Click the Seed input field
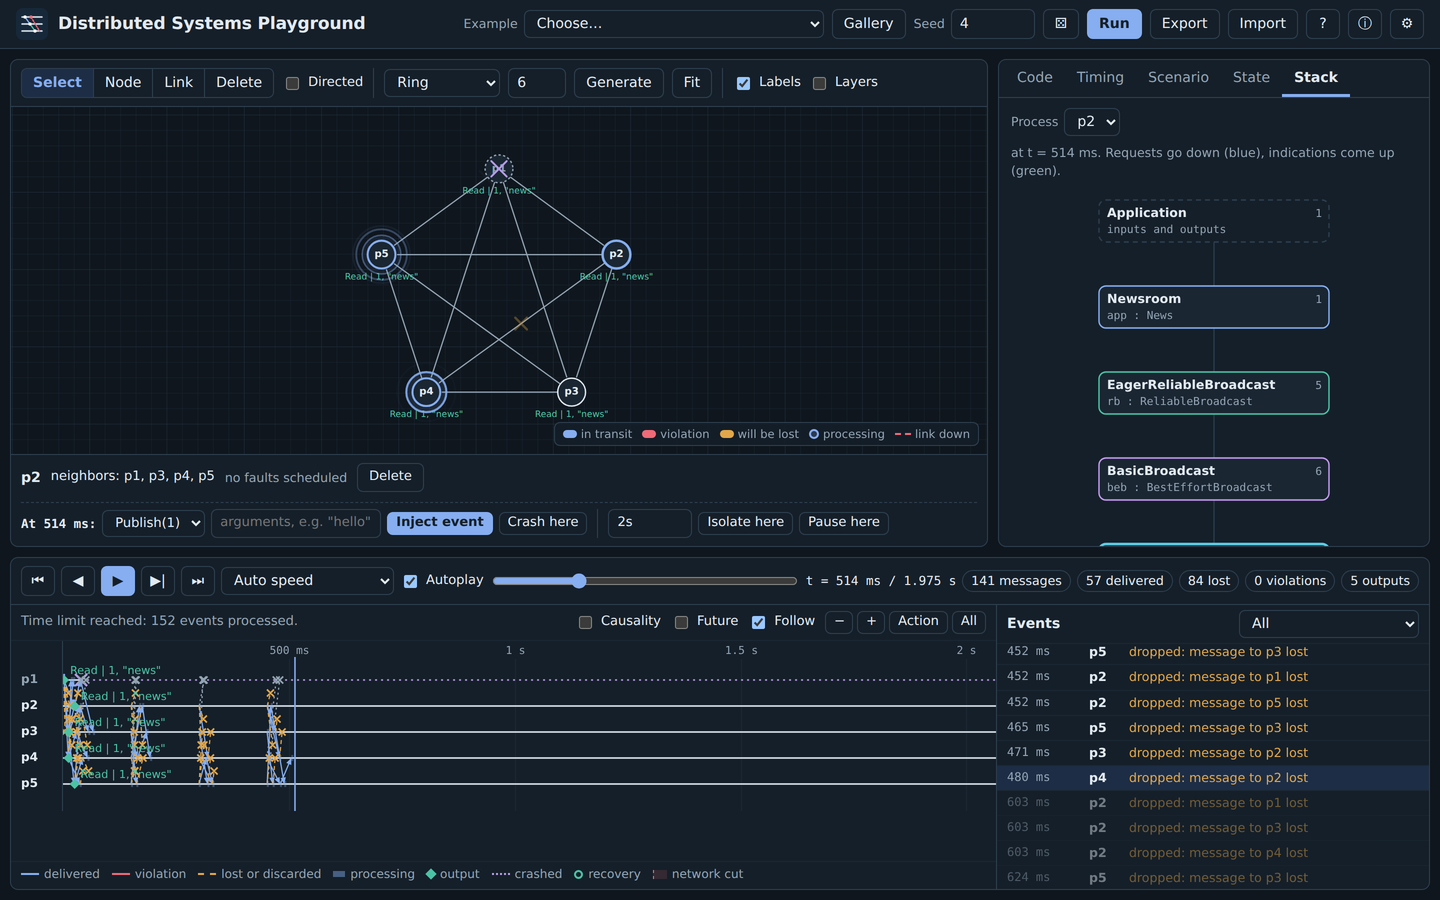 click(x=991, y=23)
